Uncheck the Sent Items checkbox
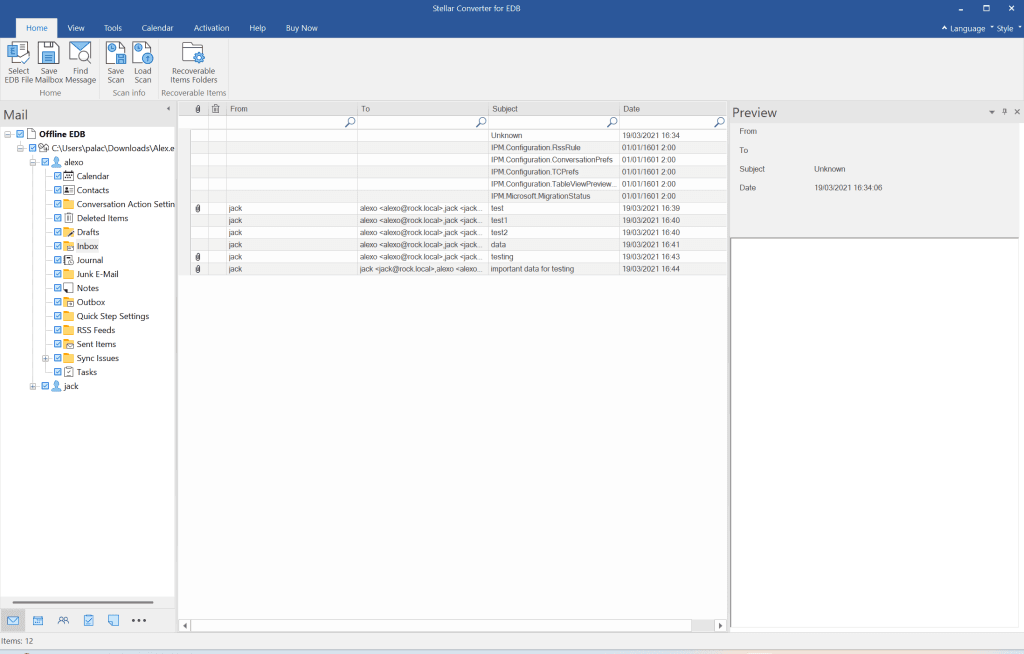Screen dimensions: 1024x654 [x=57, y=344]
